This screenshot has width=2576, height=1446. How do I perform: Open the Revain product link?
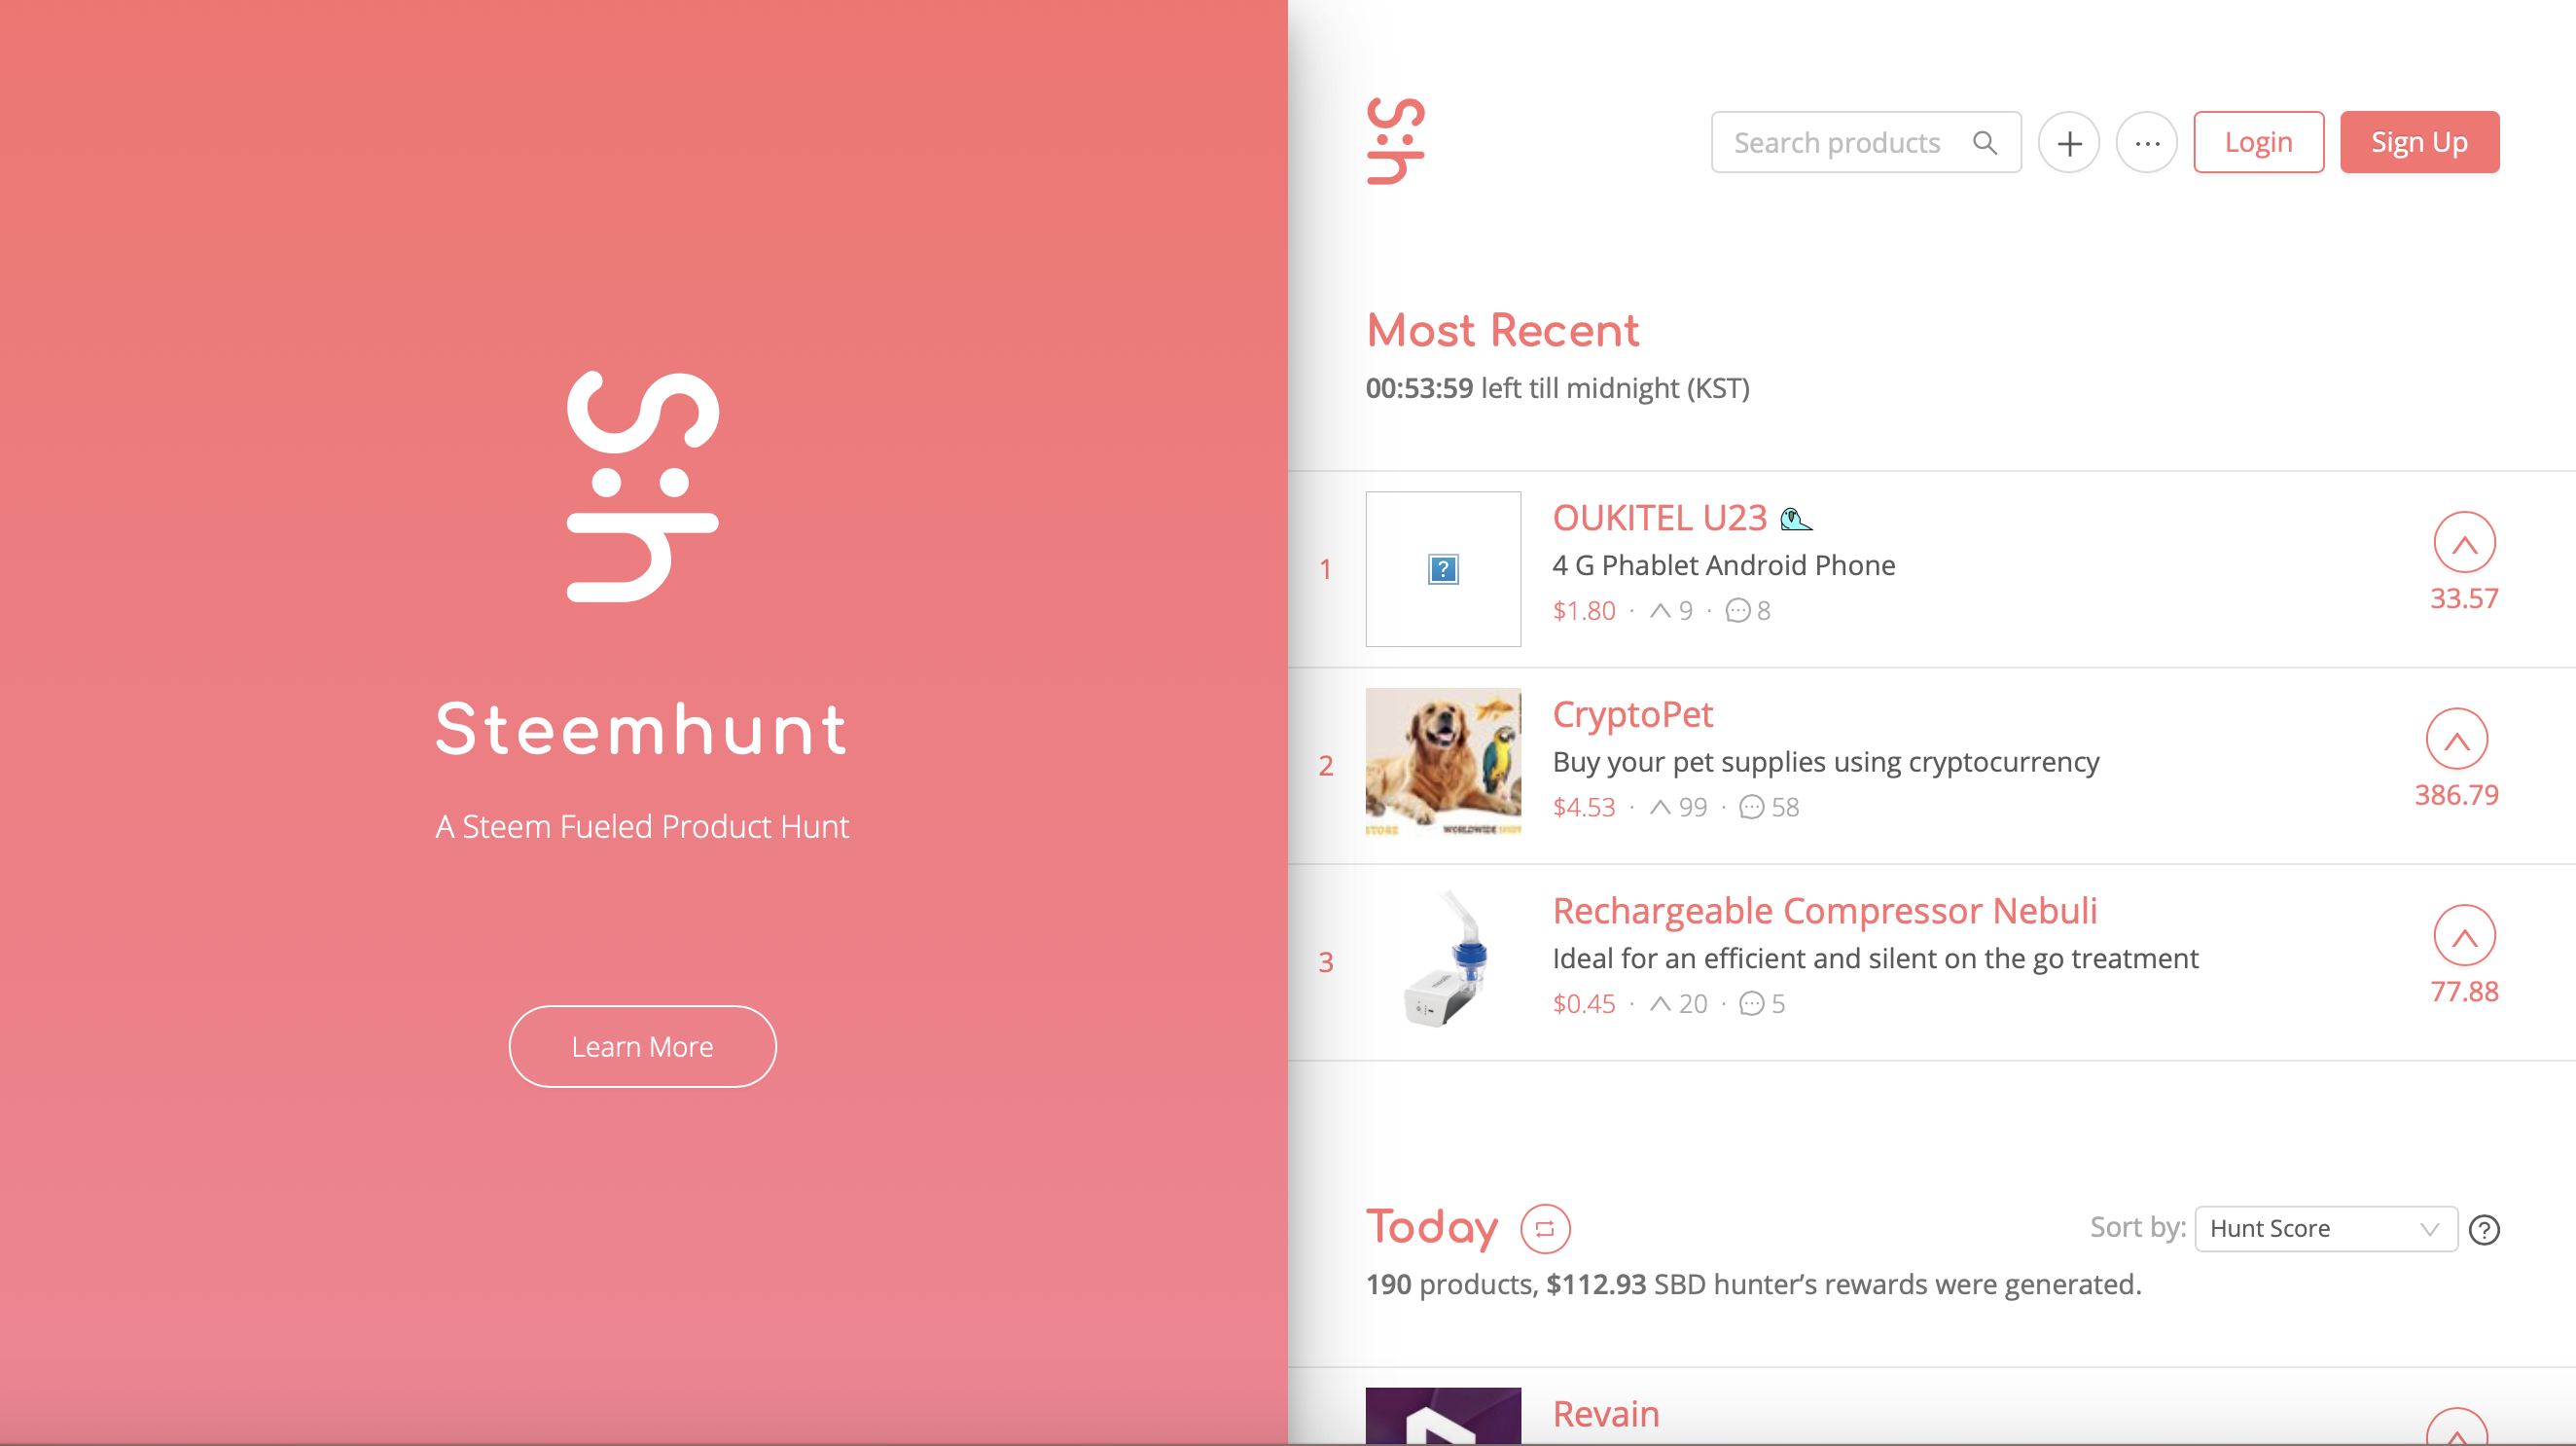pyautogui.click(x=1605, y=1414)
